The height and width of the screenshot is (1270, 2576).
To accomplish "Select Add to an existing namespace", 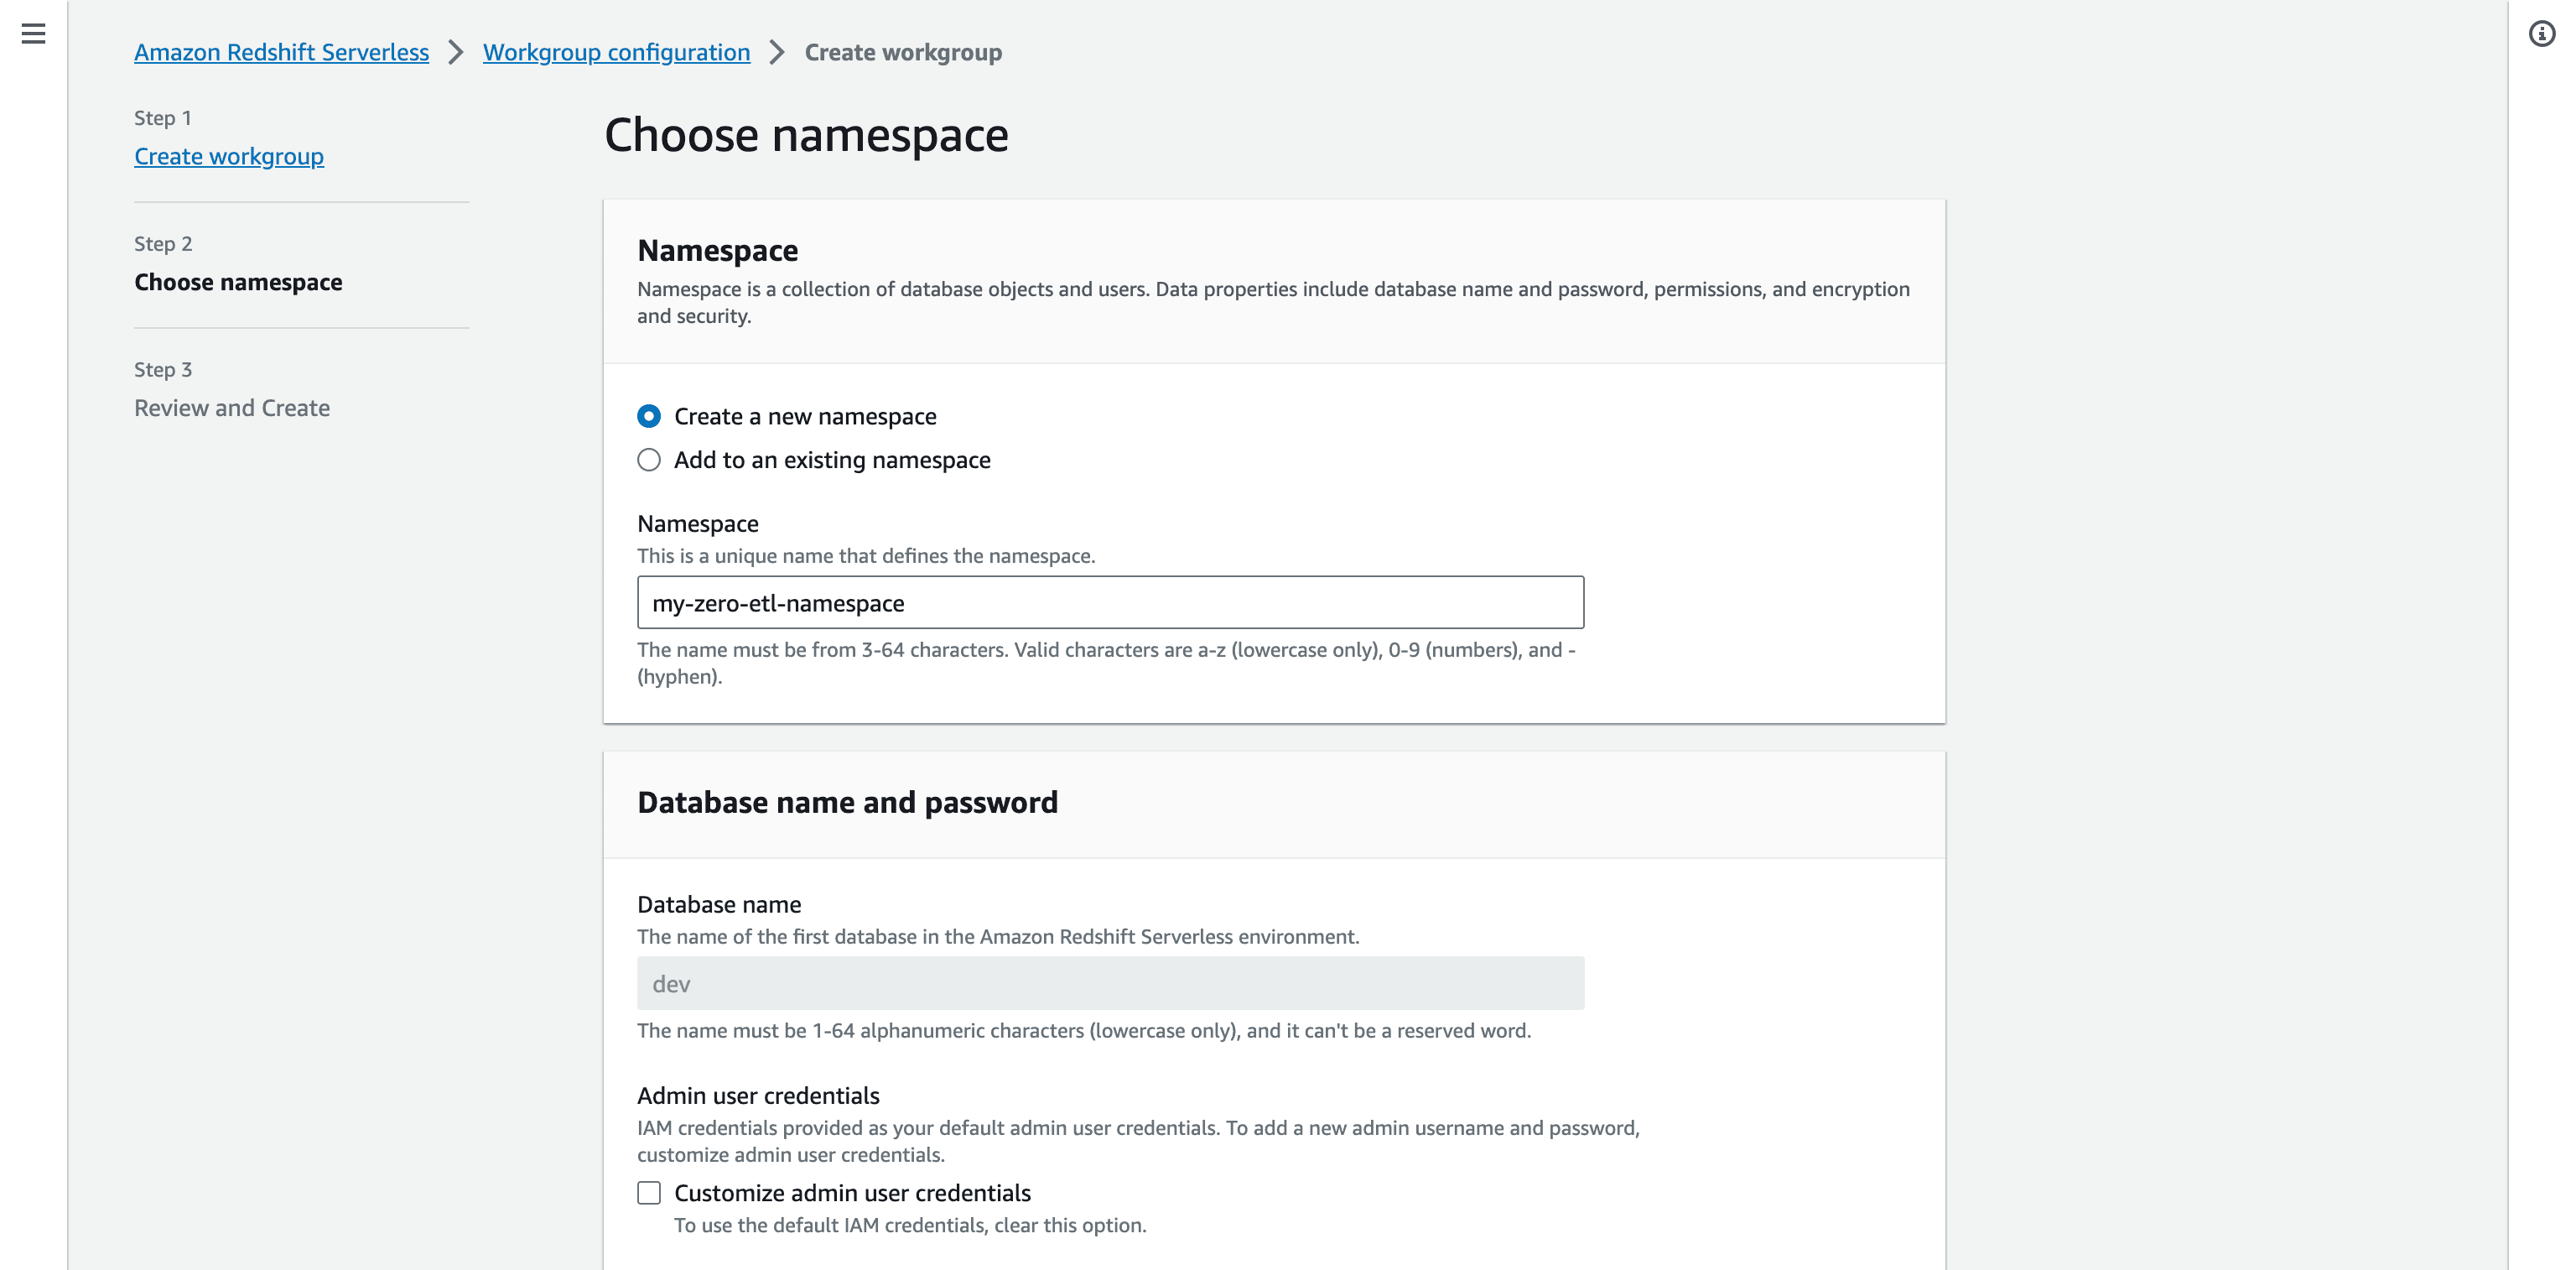I will [649, 460].
